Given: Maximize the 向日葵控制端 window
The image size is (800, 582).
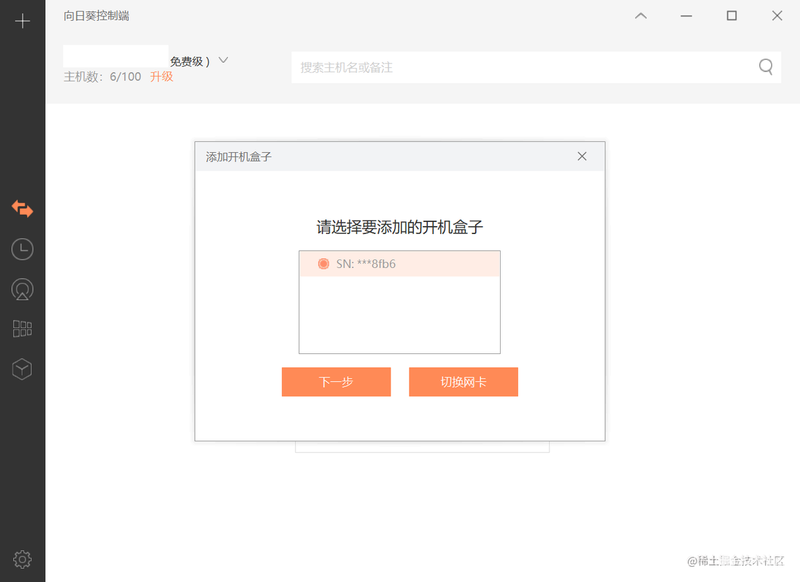Looking at the screenshot, I should click(x=732, y=16).
